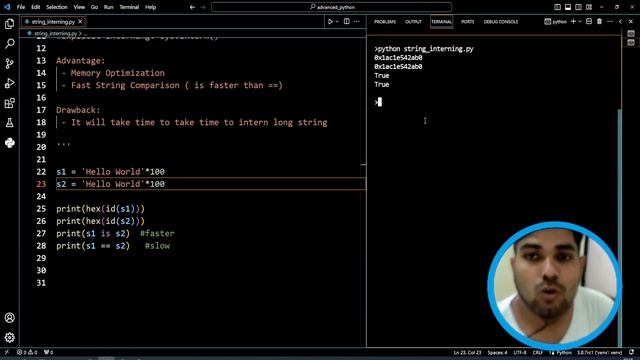Switch to the PORTS panel tab
The width and height of the screenshot is (640, 360).
pyautogui.click(x=468, y=22)
